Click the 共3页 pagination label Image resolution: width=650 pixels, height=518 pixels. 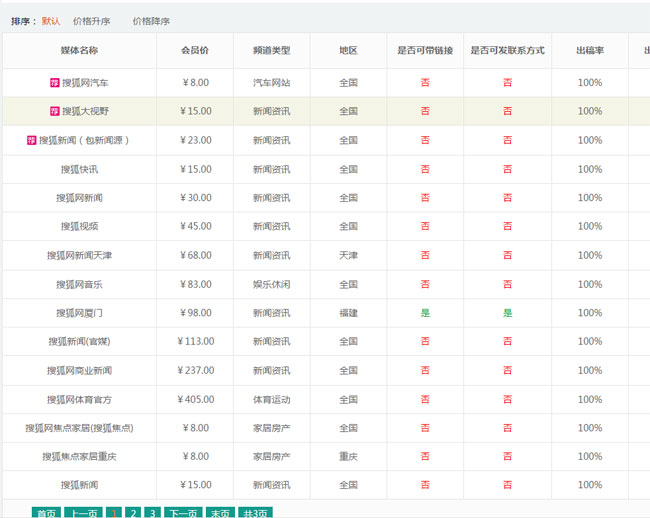click(256, 513)
